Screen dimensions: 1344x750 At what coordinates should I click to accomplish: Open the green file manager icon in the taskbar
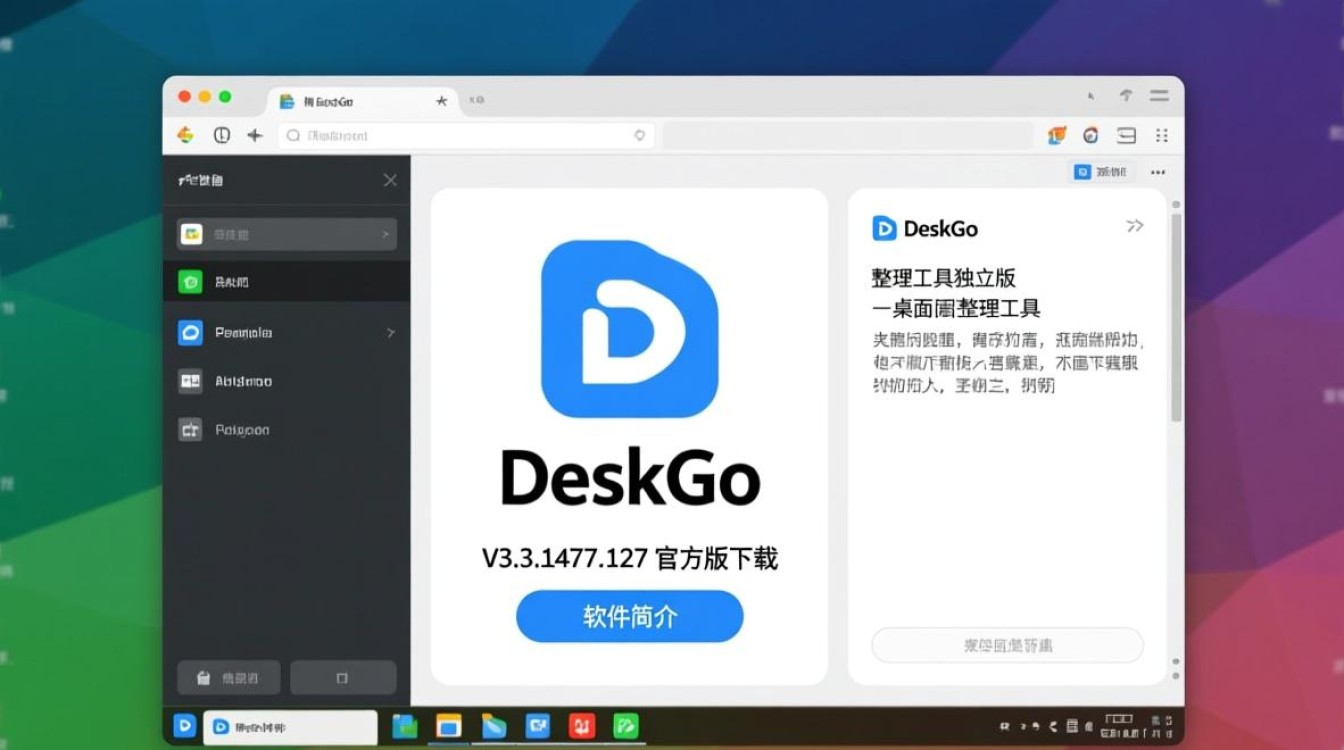coord(404,727)
